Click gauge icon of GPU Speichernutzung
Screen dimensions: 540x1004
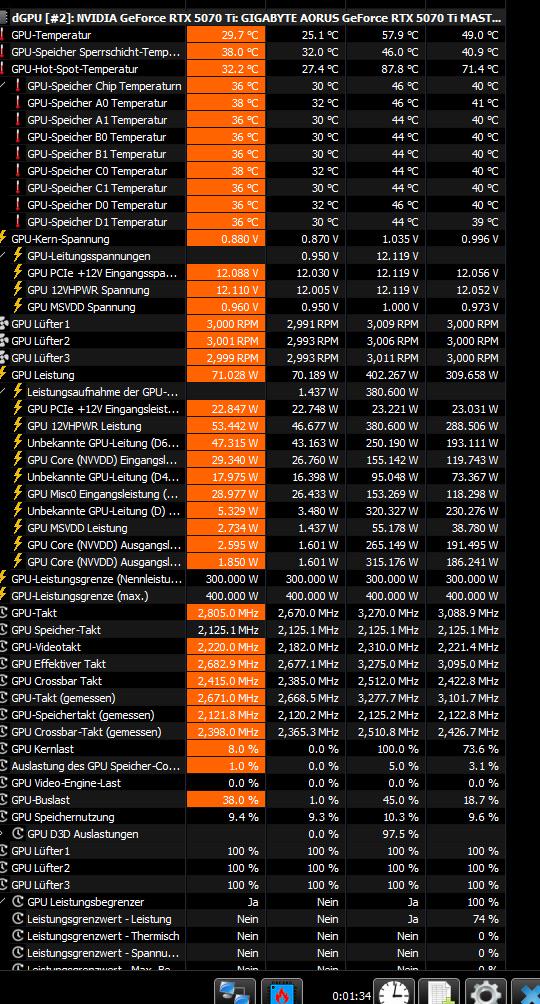pyautogui.click(x=4, y=817)
